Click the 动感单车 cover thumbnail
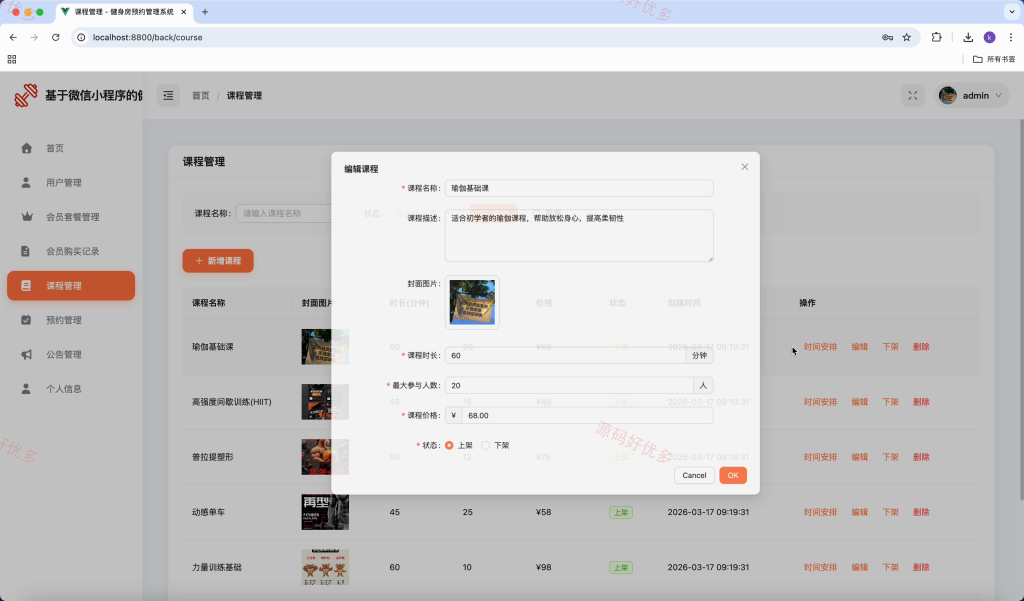 point(325,512)
